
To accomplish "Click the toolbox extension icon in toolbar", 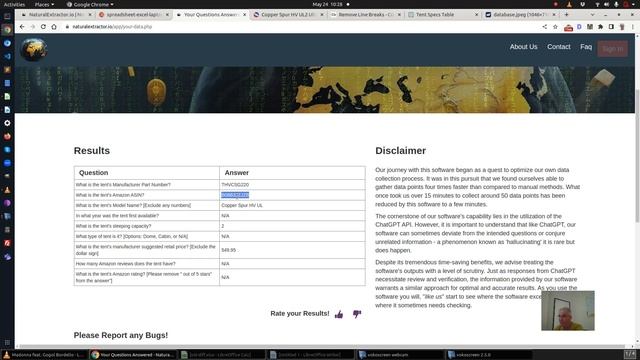I will tap(569, 27).
